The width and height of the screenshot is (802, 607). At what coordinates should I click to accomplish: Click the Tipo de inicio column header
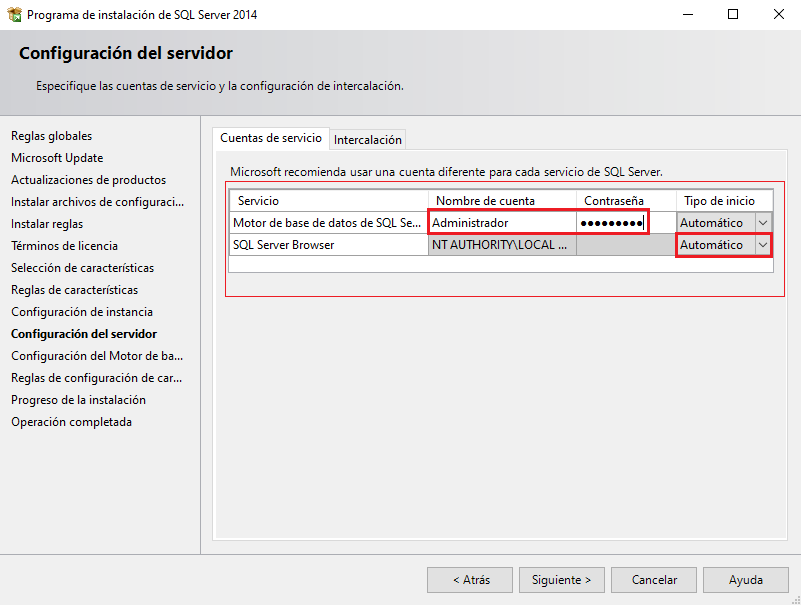(x=724, y=201)
